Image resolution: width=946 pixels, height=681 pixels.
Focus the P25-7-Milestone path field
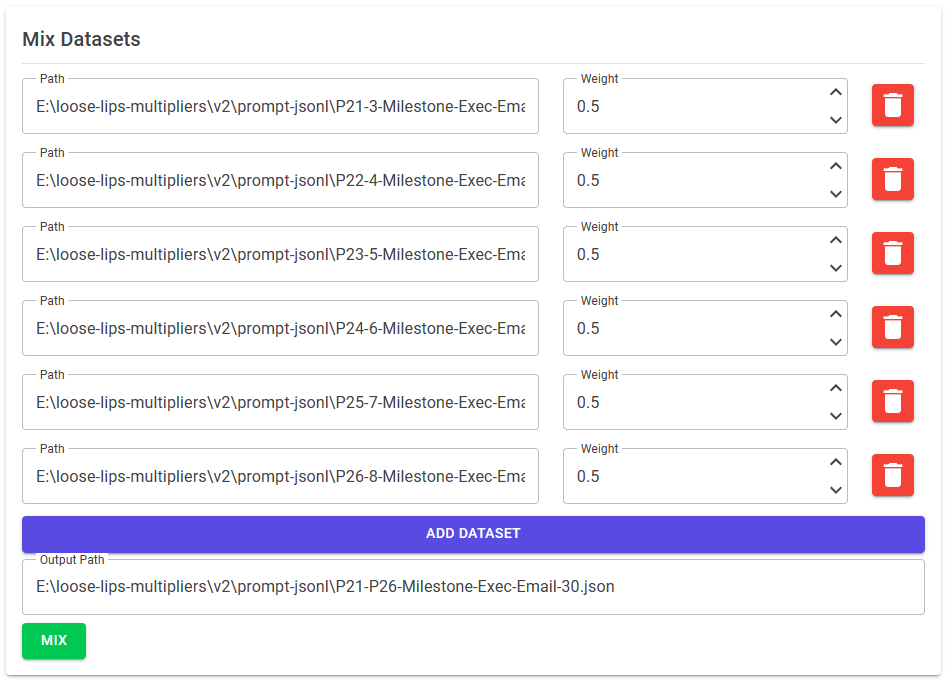[280, 402]
